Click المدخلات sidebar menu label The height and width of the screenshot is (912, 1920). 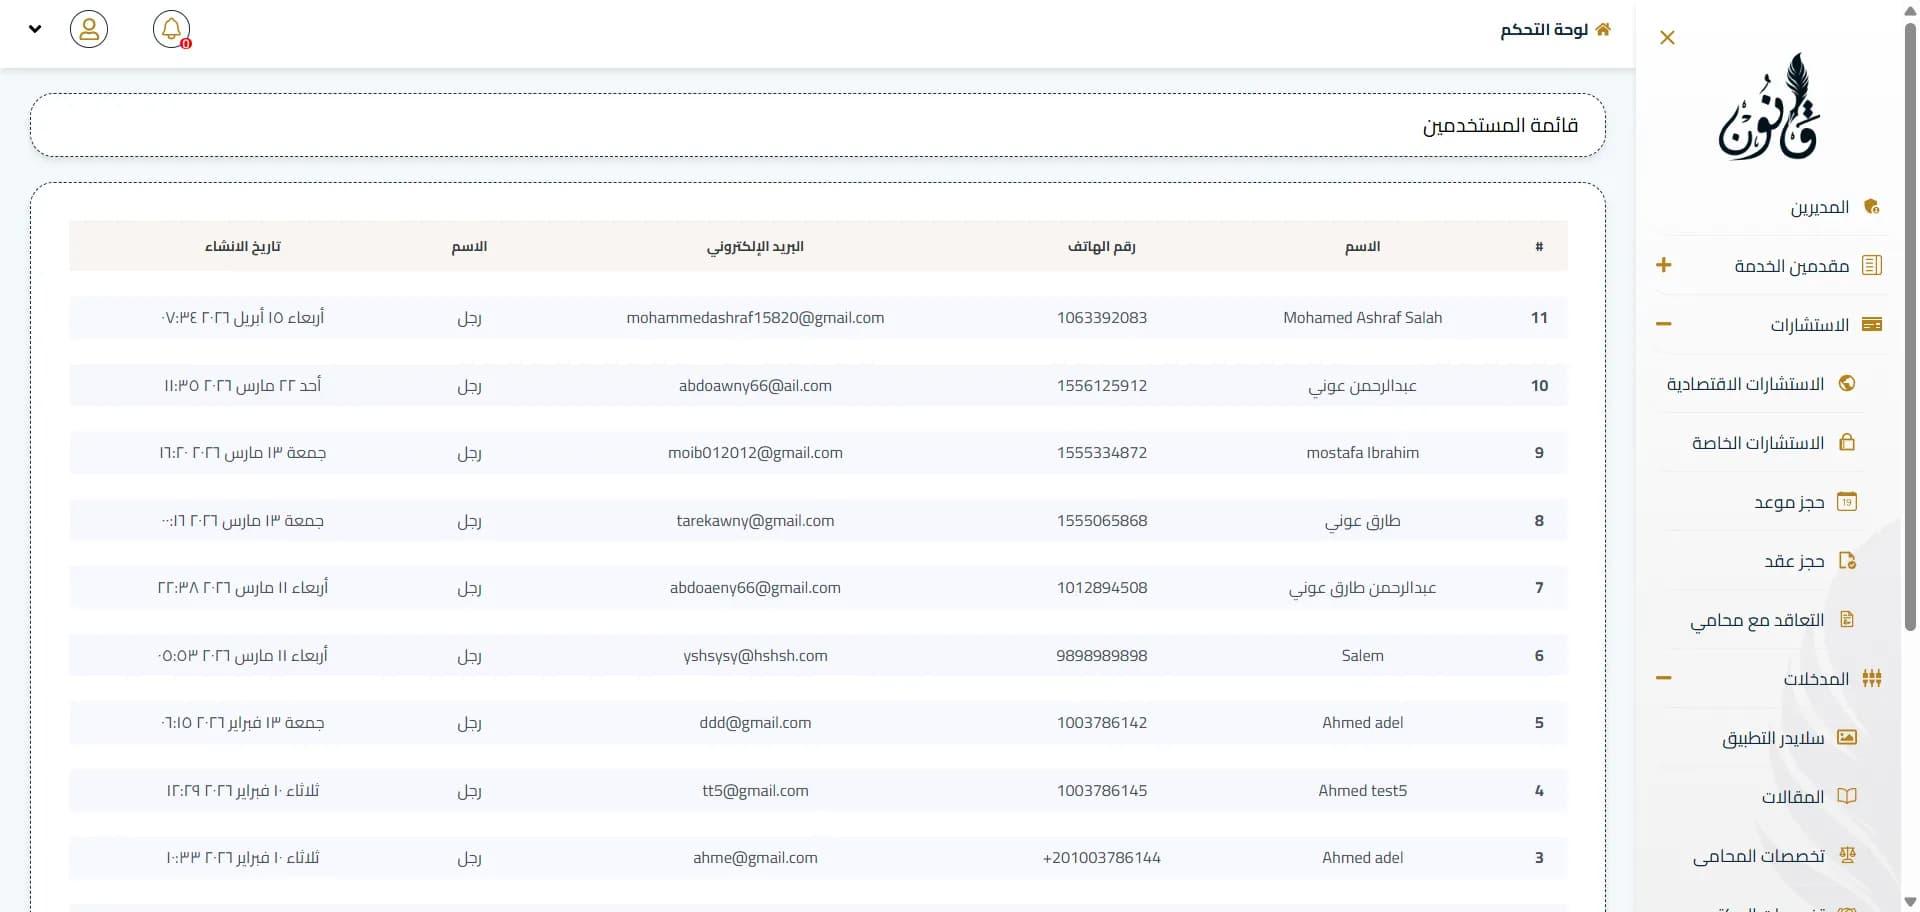click(x=1816, y=679)
